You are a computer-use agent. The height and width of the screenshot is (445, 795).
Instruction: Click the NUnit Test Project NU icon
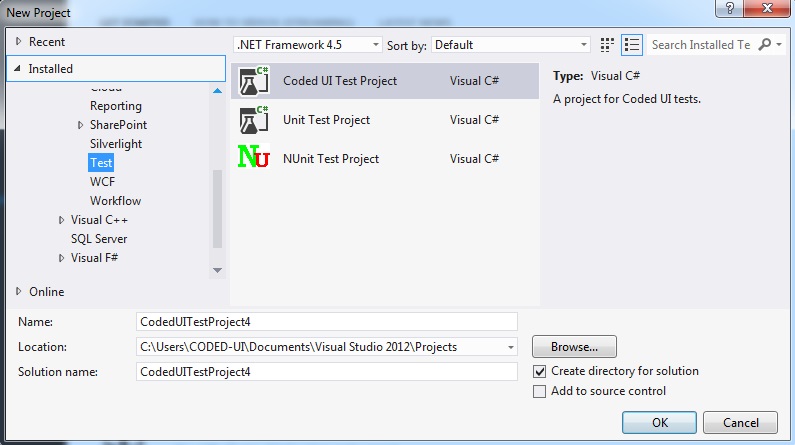[254, 157]
